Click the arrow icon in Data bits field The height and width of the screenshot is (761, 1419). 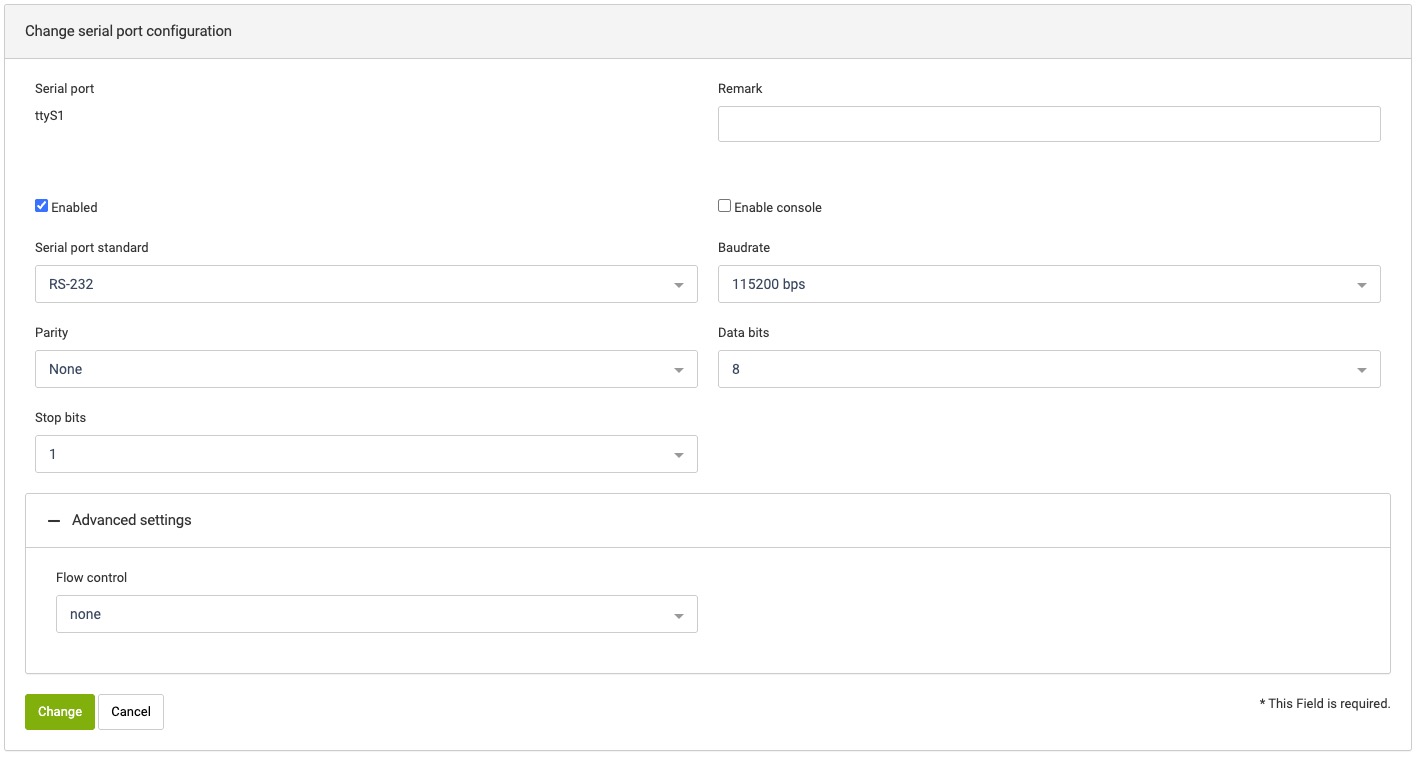[1361, 370]
